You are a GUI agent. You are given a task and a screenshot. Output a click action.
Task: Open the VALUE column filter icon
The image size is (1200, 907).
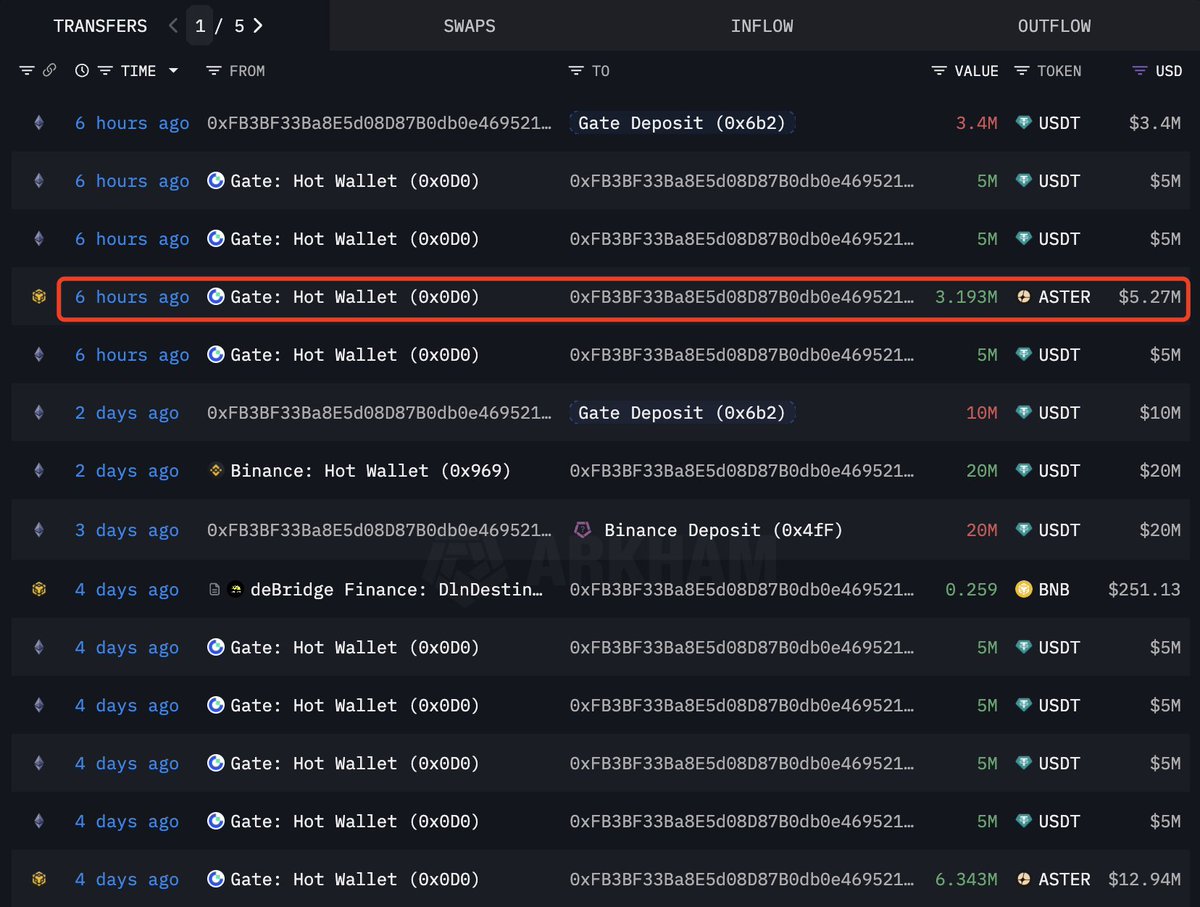pos(939,71)
